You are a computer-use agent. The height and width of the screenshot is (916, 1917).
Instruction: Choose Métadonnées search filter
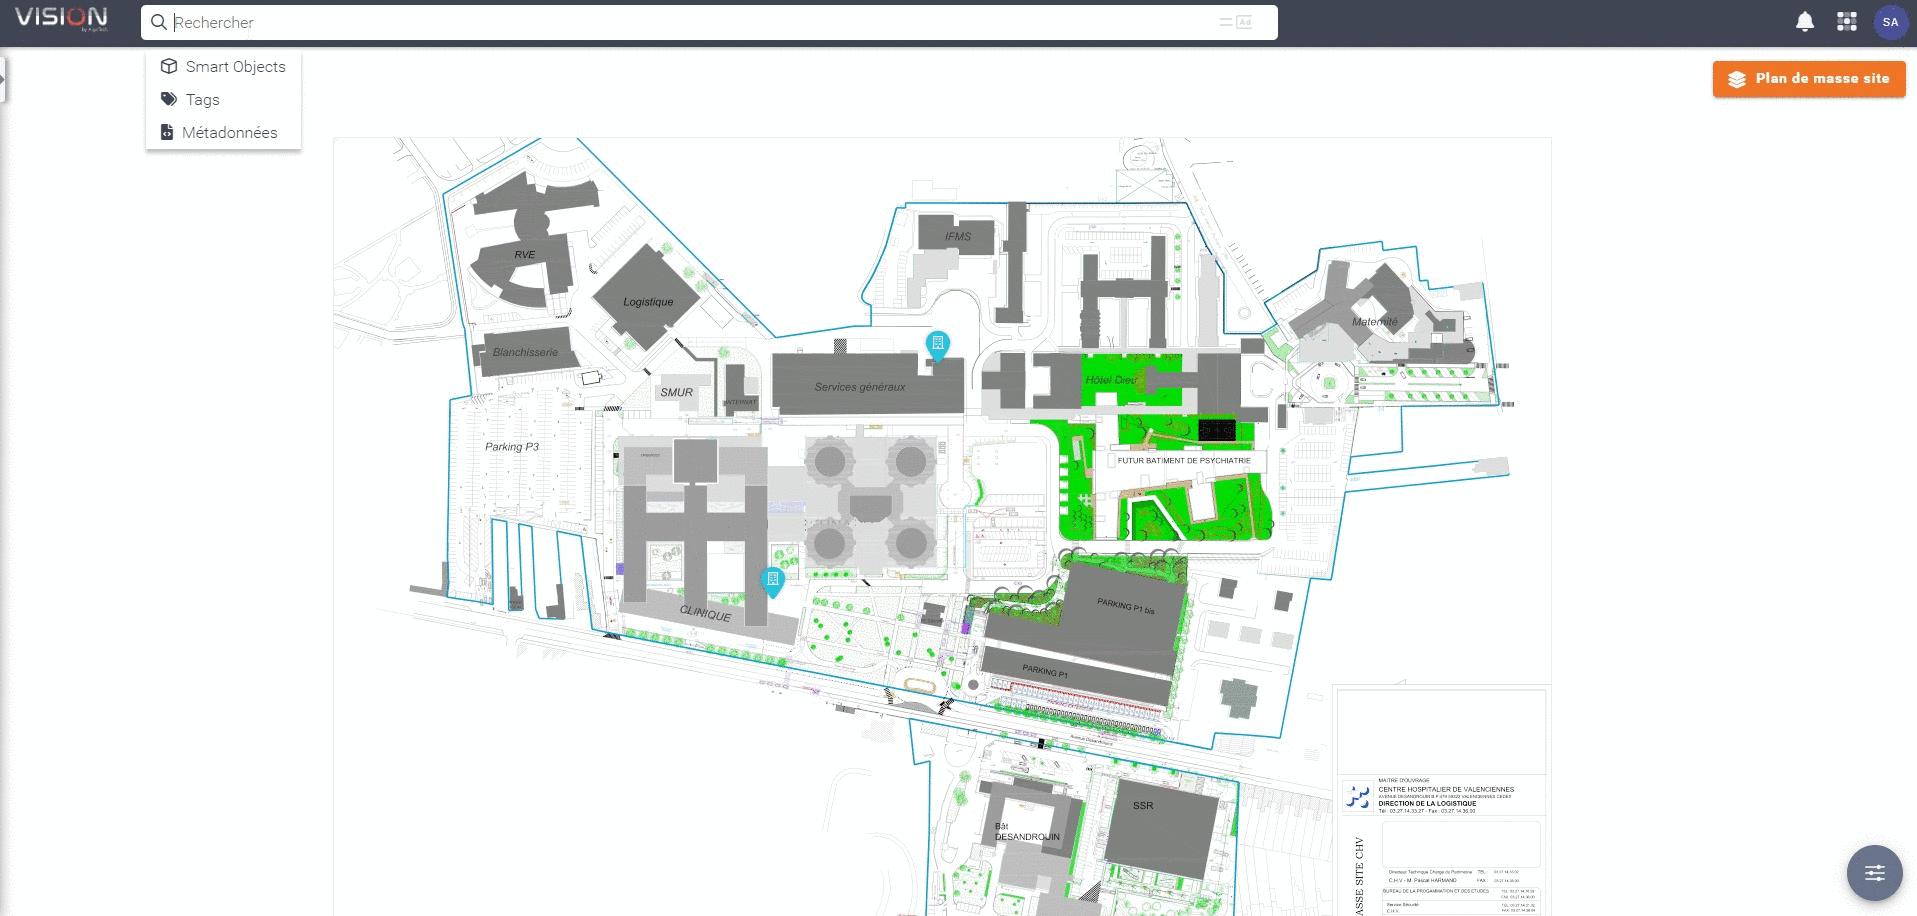pos(223,132)
